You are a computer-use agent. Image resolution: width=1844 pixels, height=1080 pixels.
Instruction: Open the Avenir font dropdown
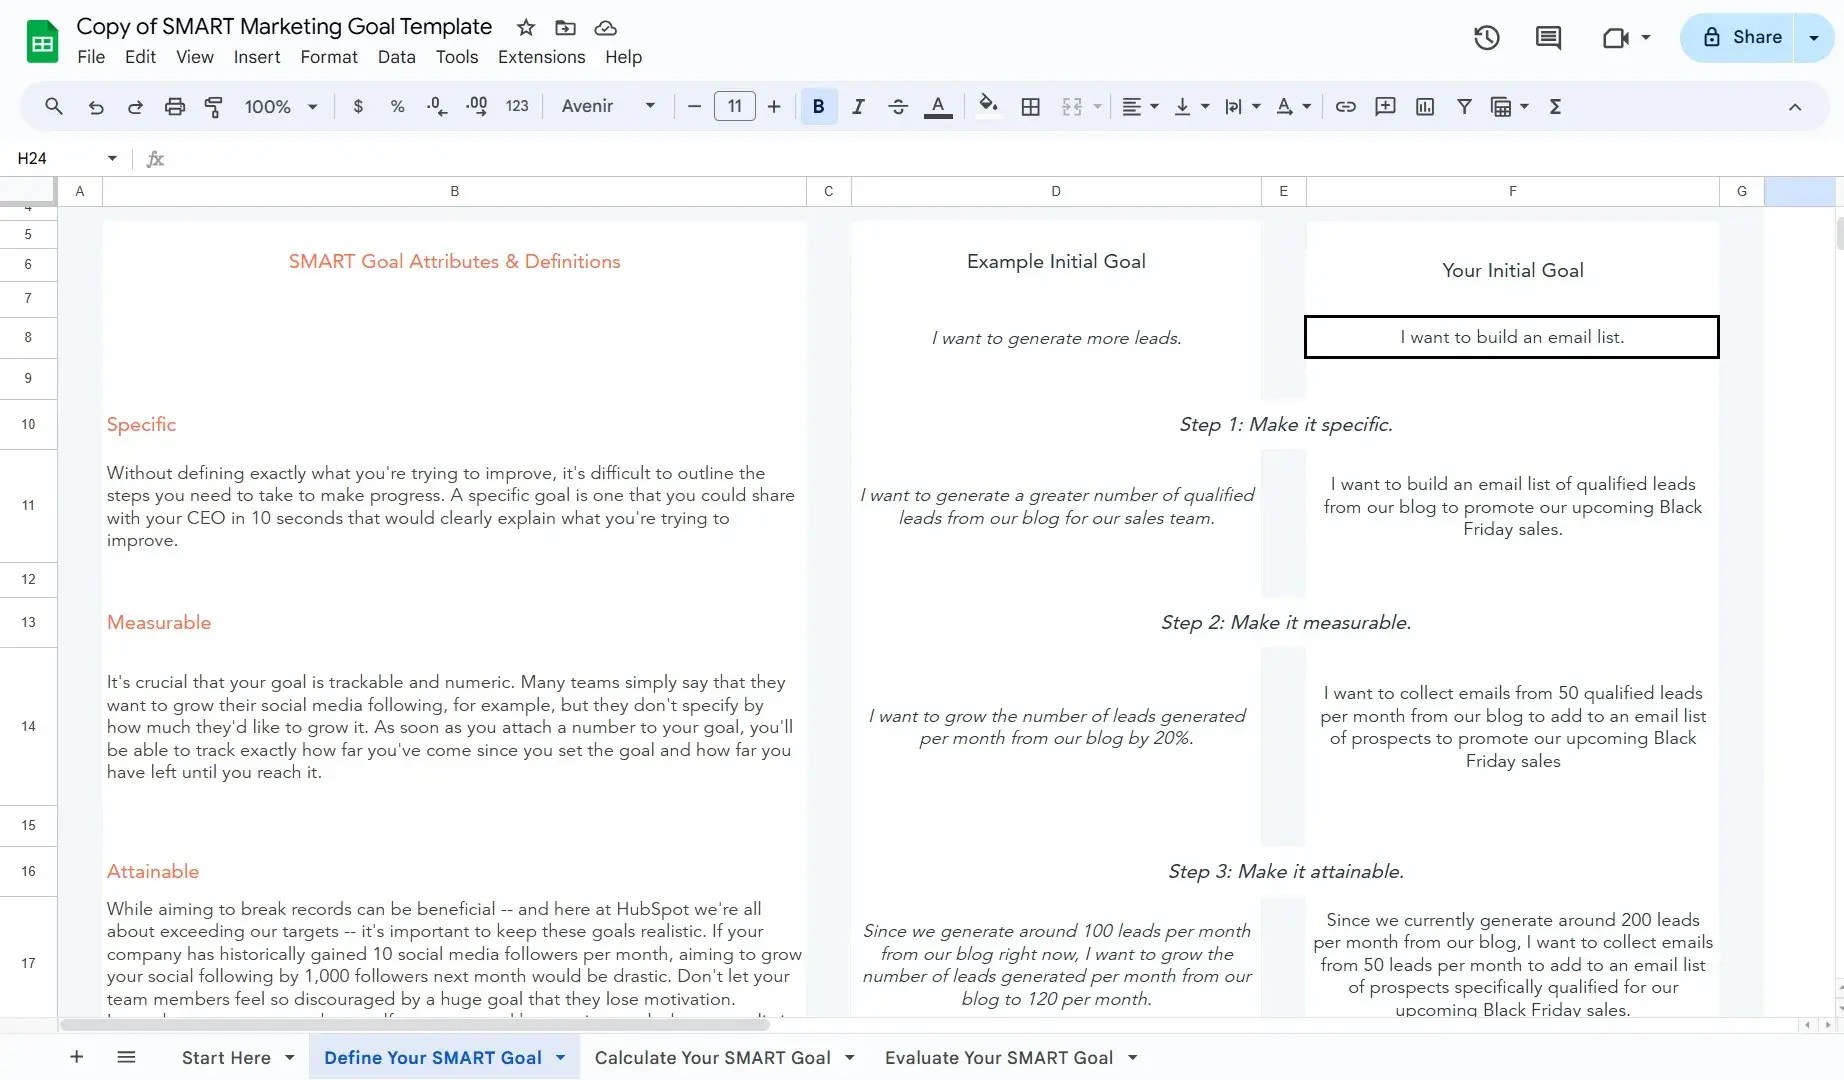[608, 106]
